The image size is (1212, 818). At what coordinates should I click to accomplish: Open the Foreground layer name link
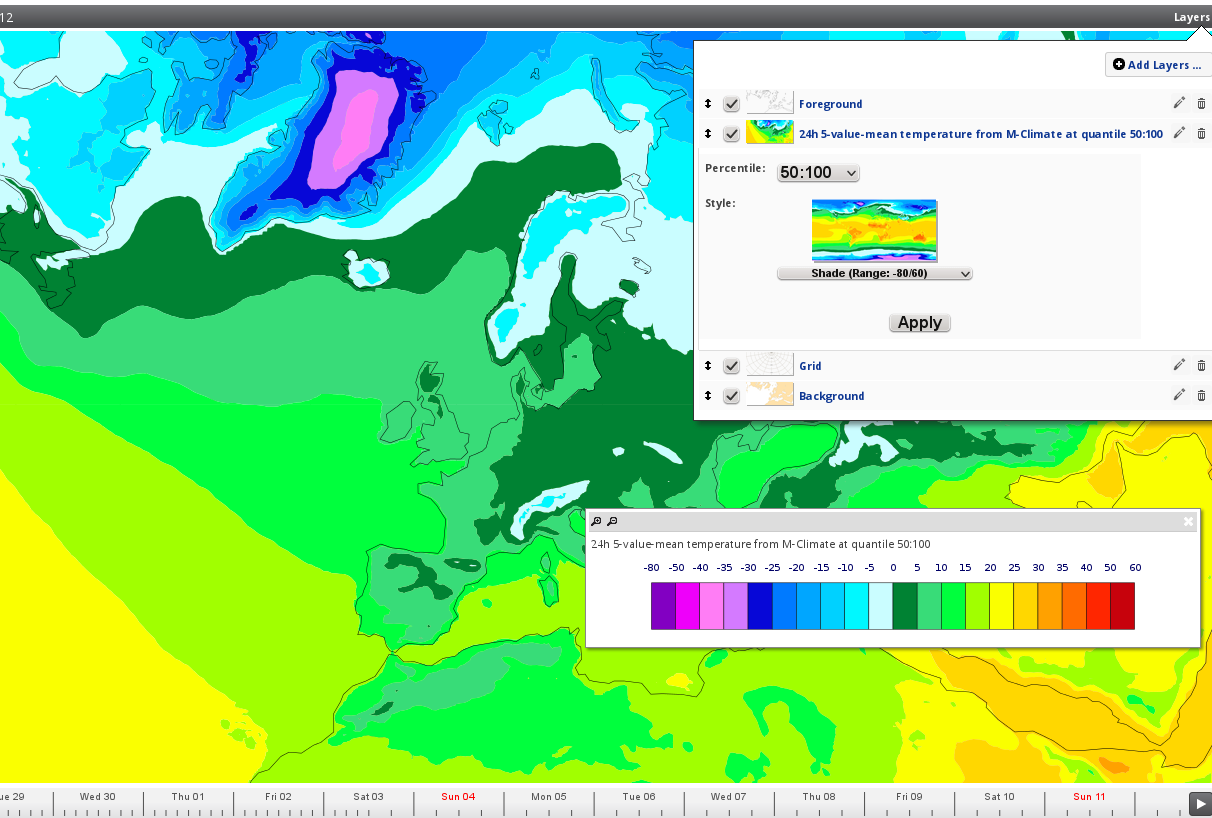830,104
